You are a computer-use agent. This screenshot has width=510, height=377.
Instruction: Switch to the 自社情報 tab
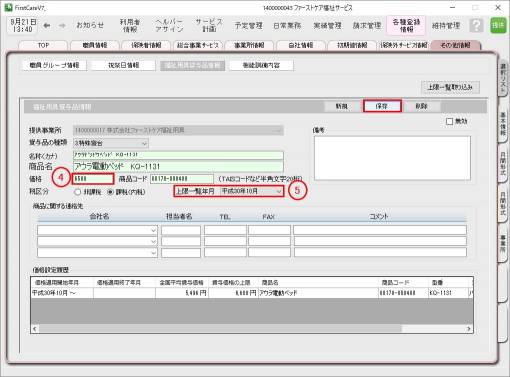tap(301, 45)
